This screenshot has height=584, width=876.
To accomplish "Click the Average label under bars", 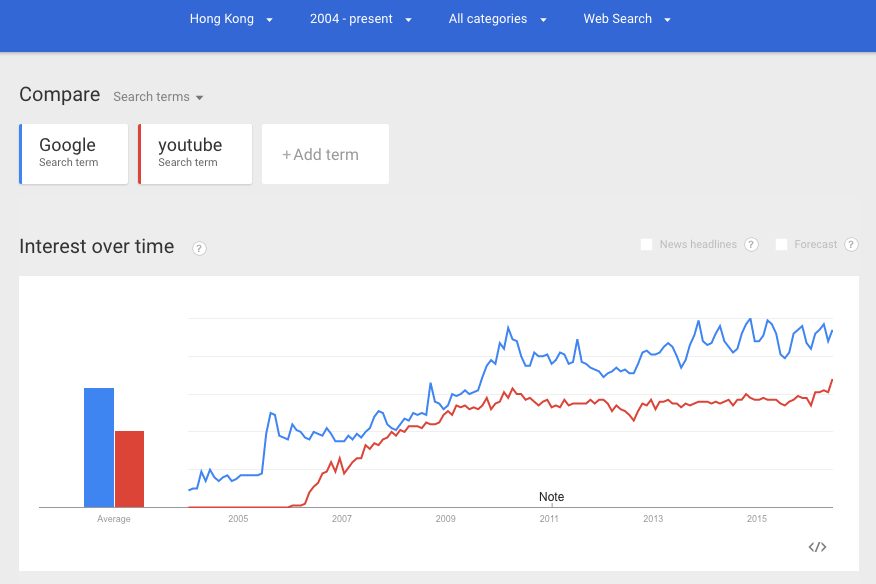I will (x=114, y=519).
